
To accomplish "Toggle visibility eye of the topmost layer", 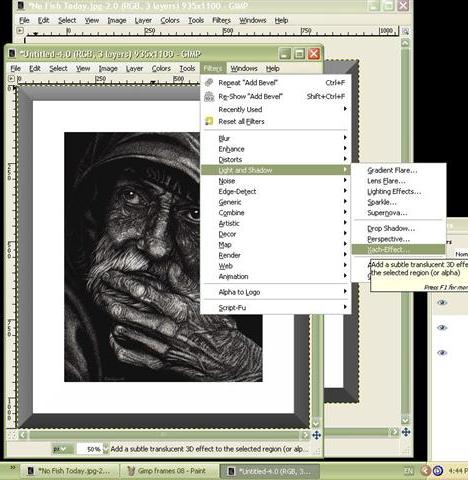I will [x=442, y=302].
